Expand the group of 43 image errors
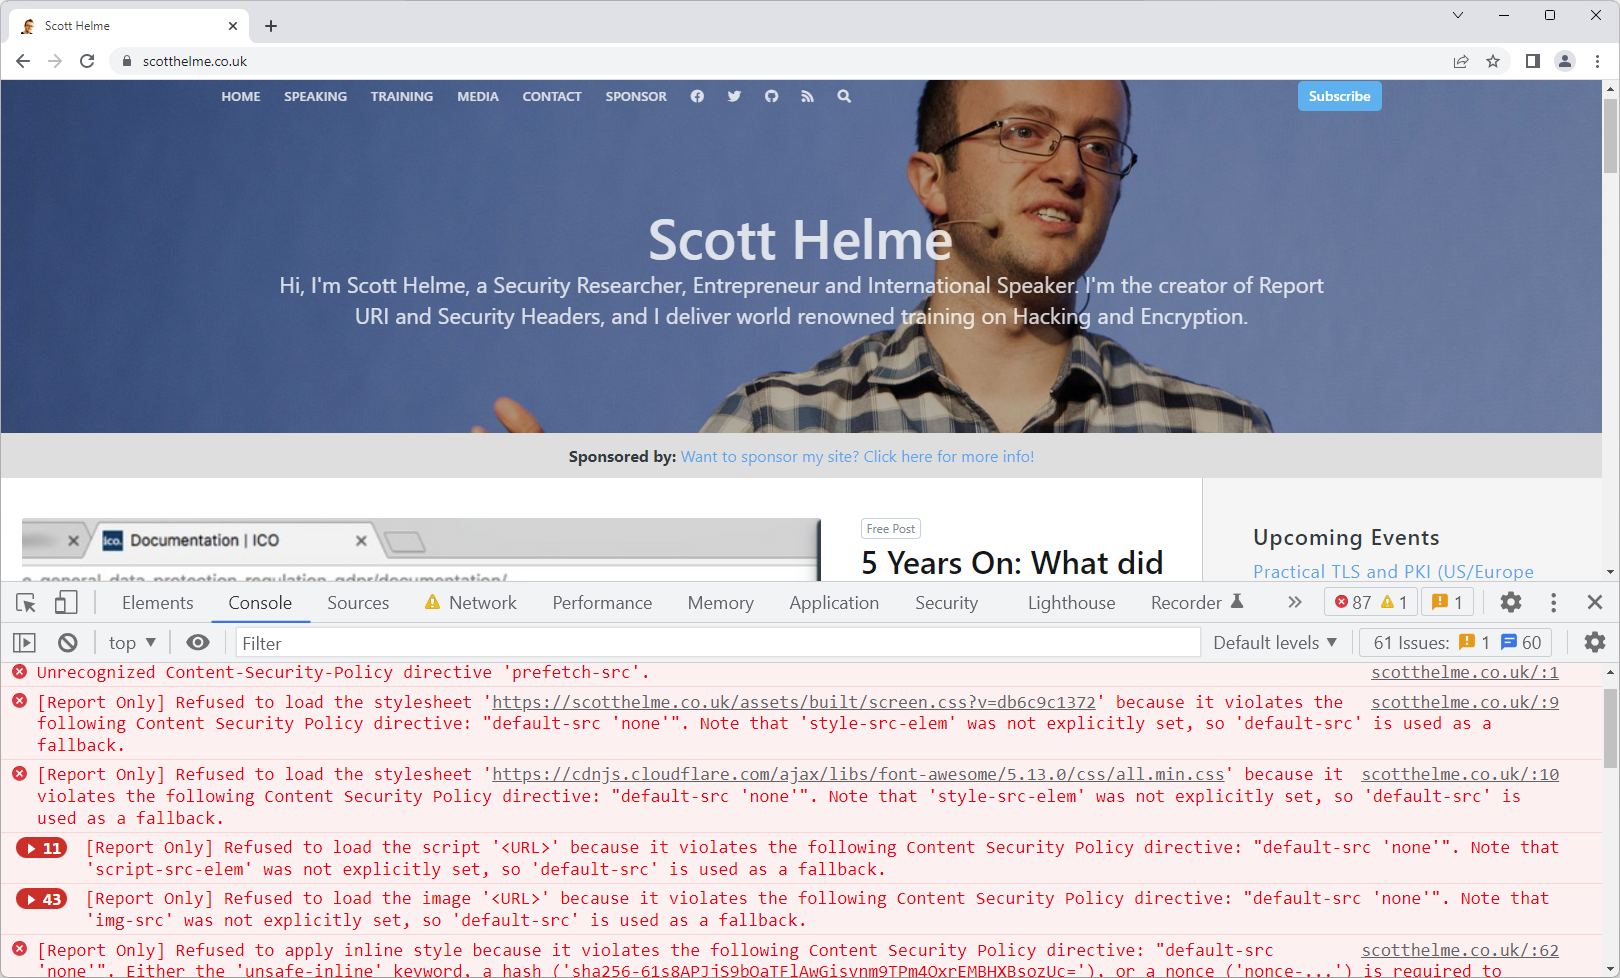 click(x=41, y=898)
